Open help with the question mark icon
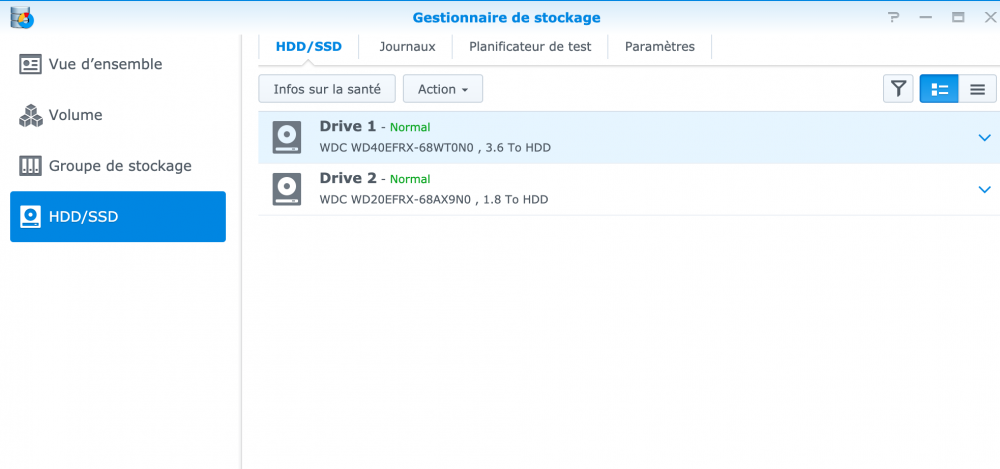Image resolution: width=1000 pixels, height=469 pixels. 894,17
